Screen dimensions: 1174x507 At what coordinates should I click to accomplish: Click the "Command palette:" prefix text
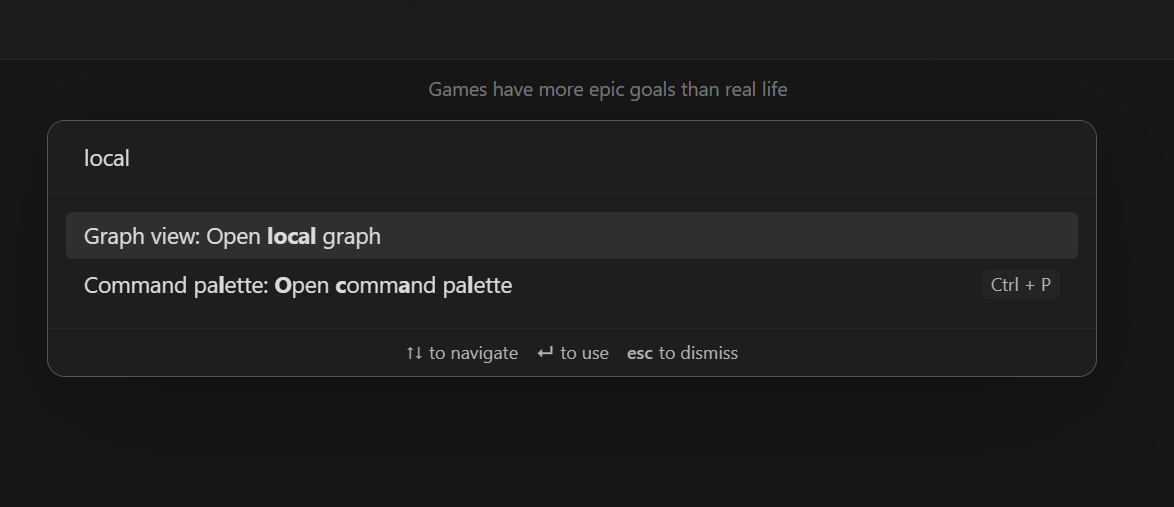click(x=176, y=286)
